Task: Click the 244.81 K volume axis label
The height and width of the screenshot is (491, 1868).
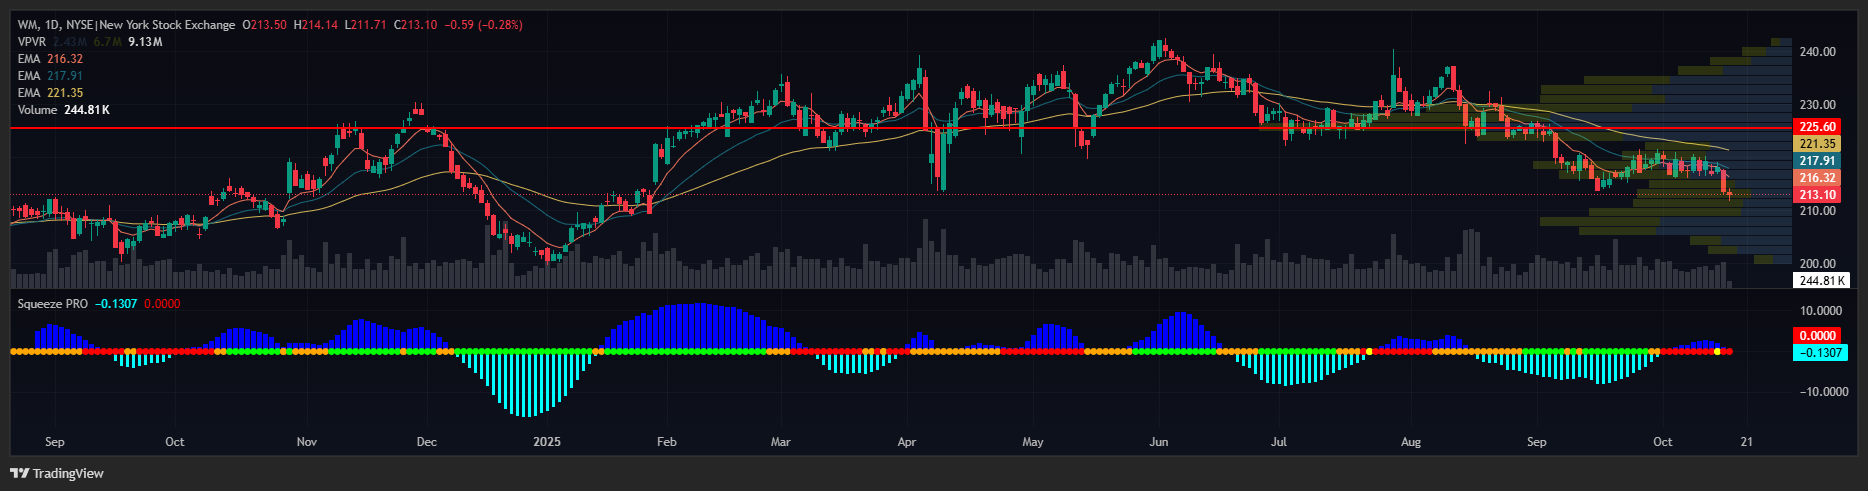Action: pos(1821,281)
